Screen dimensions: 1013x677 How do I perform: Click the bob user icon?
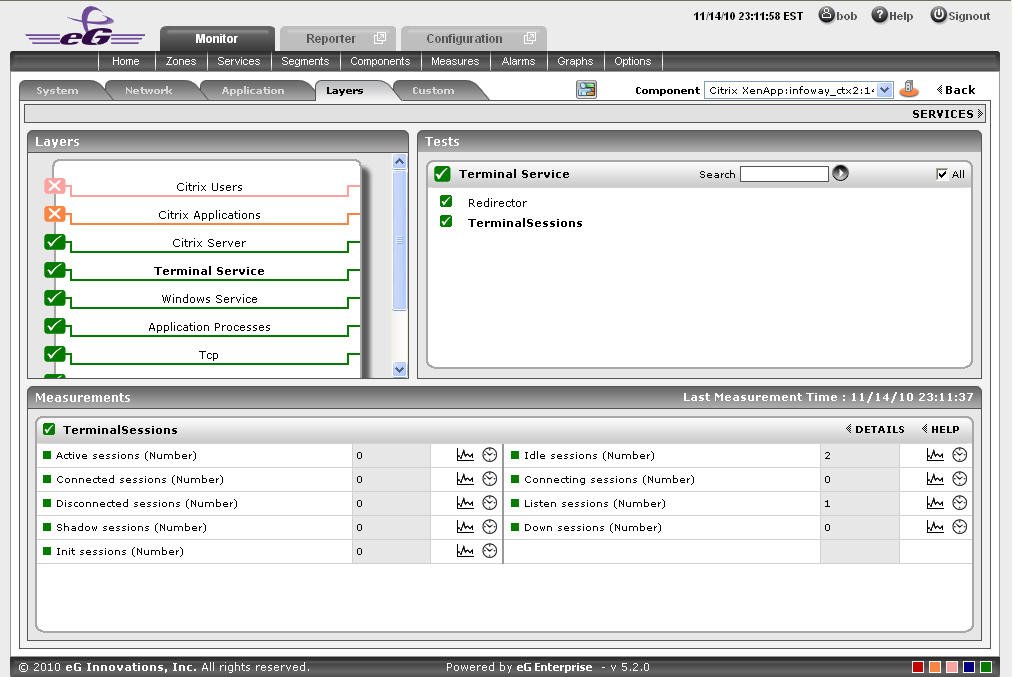point(826,15)
